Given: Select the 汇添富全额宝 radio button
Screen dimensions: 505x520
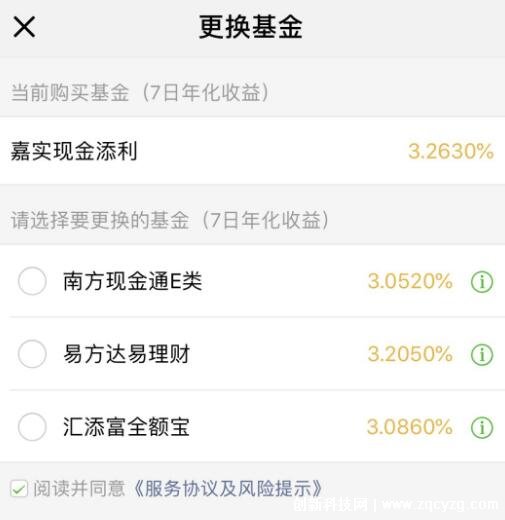Looking at the screenshot, I should (x=32, y=427).
